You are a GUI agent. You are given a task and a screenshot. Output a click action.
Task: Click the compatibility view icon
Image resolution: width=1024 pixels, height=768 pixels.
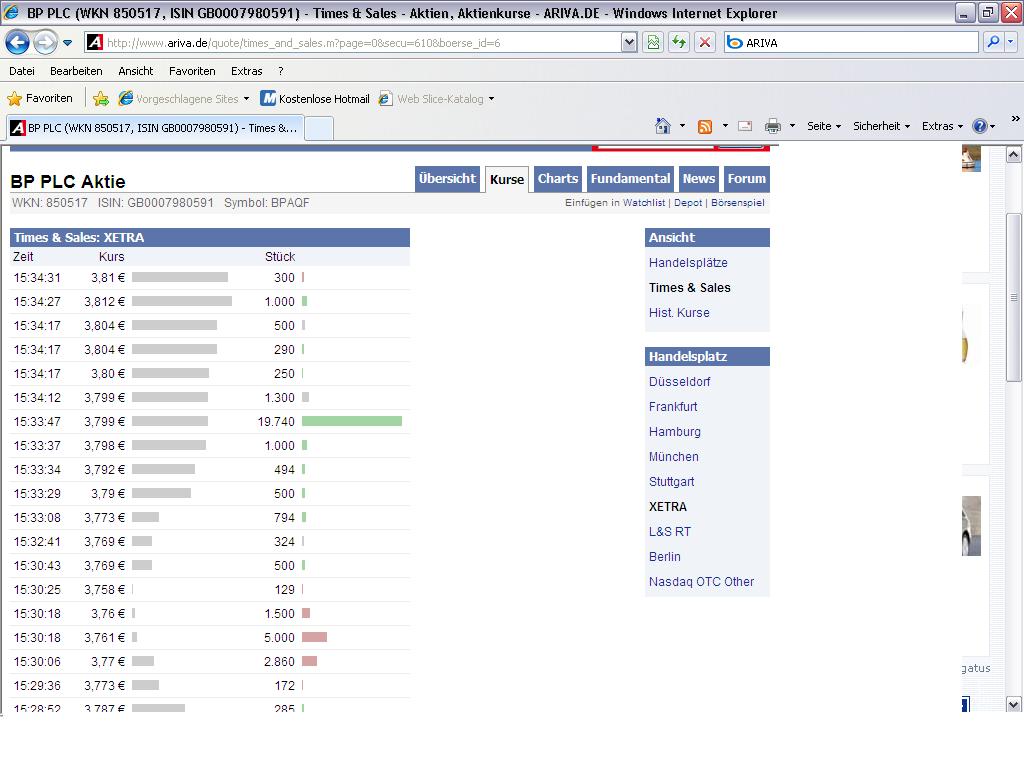click(x=653, y=43)
